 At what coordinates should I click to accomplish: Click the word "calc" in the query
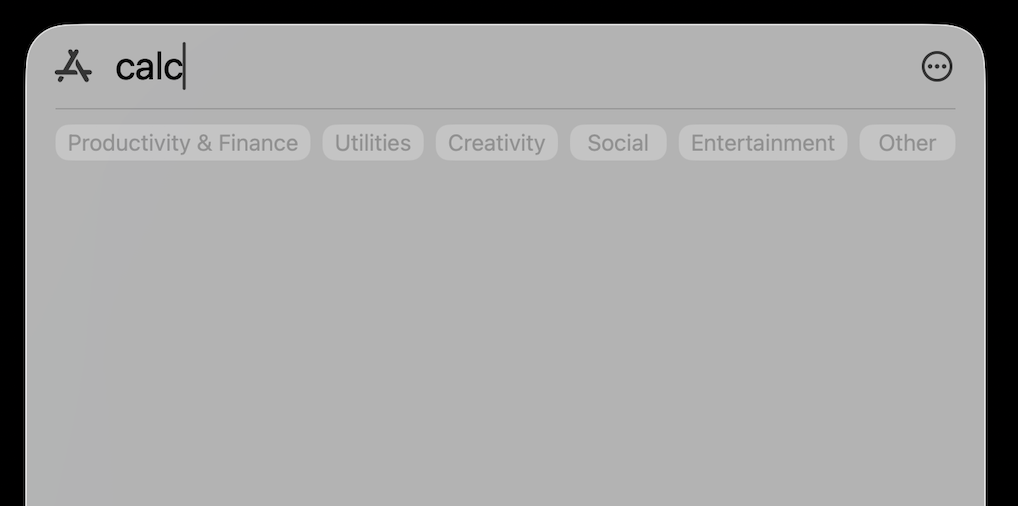point(149,68)
